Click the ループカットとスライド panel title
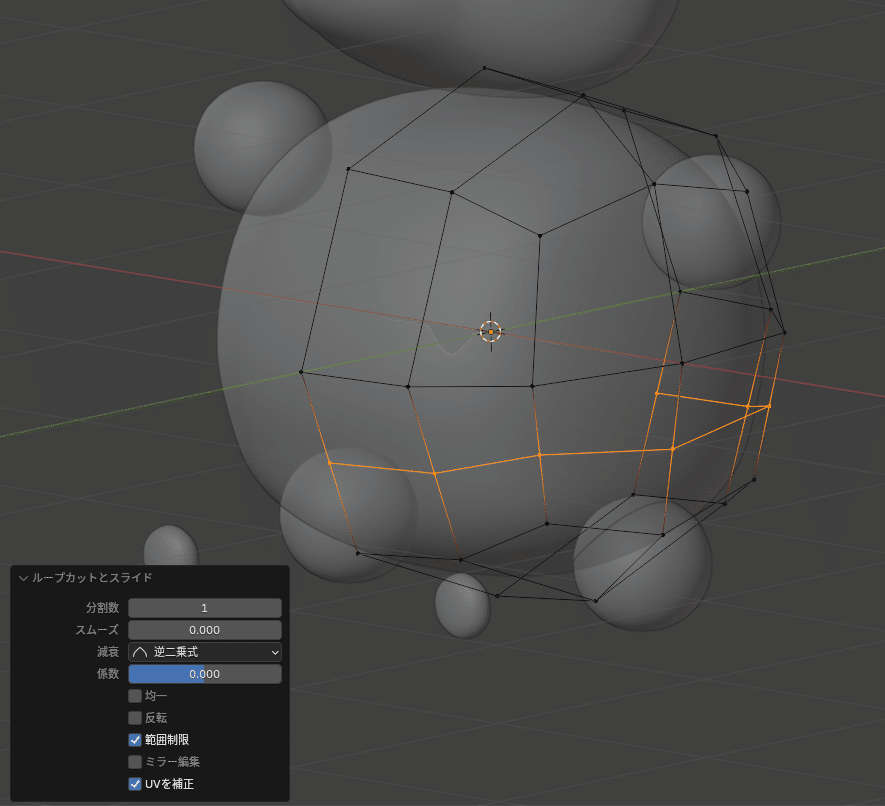This screenshot has width=885, height=806. 92,578
